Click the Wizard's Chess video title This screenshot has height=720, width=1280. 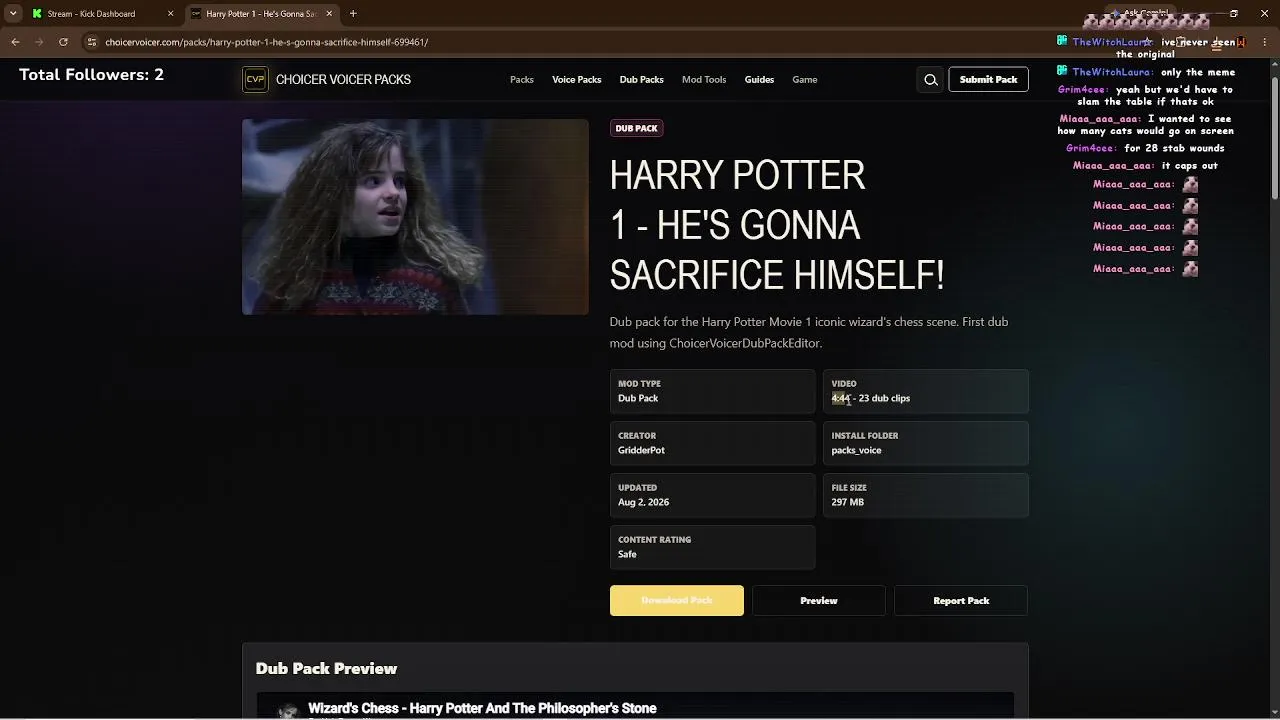[x=482, y=708]
